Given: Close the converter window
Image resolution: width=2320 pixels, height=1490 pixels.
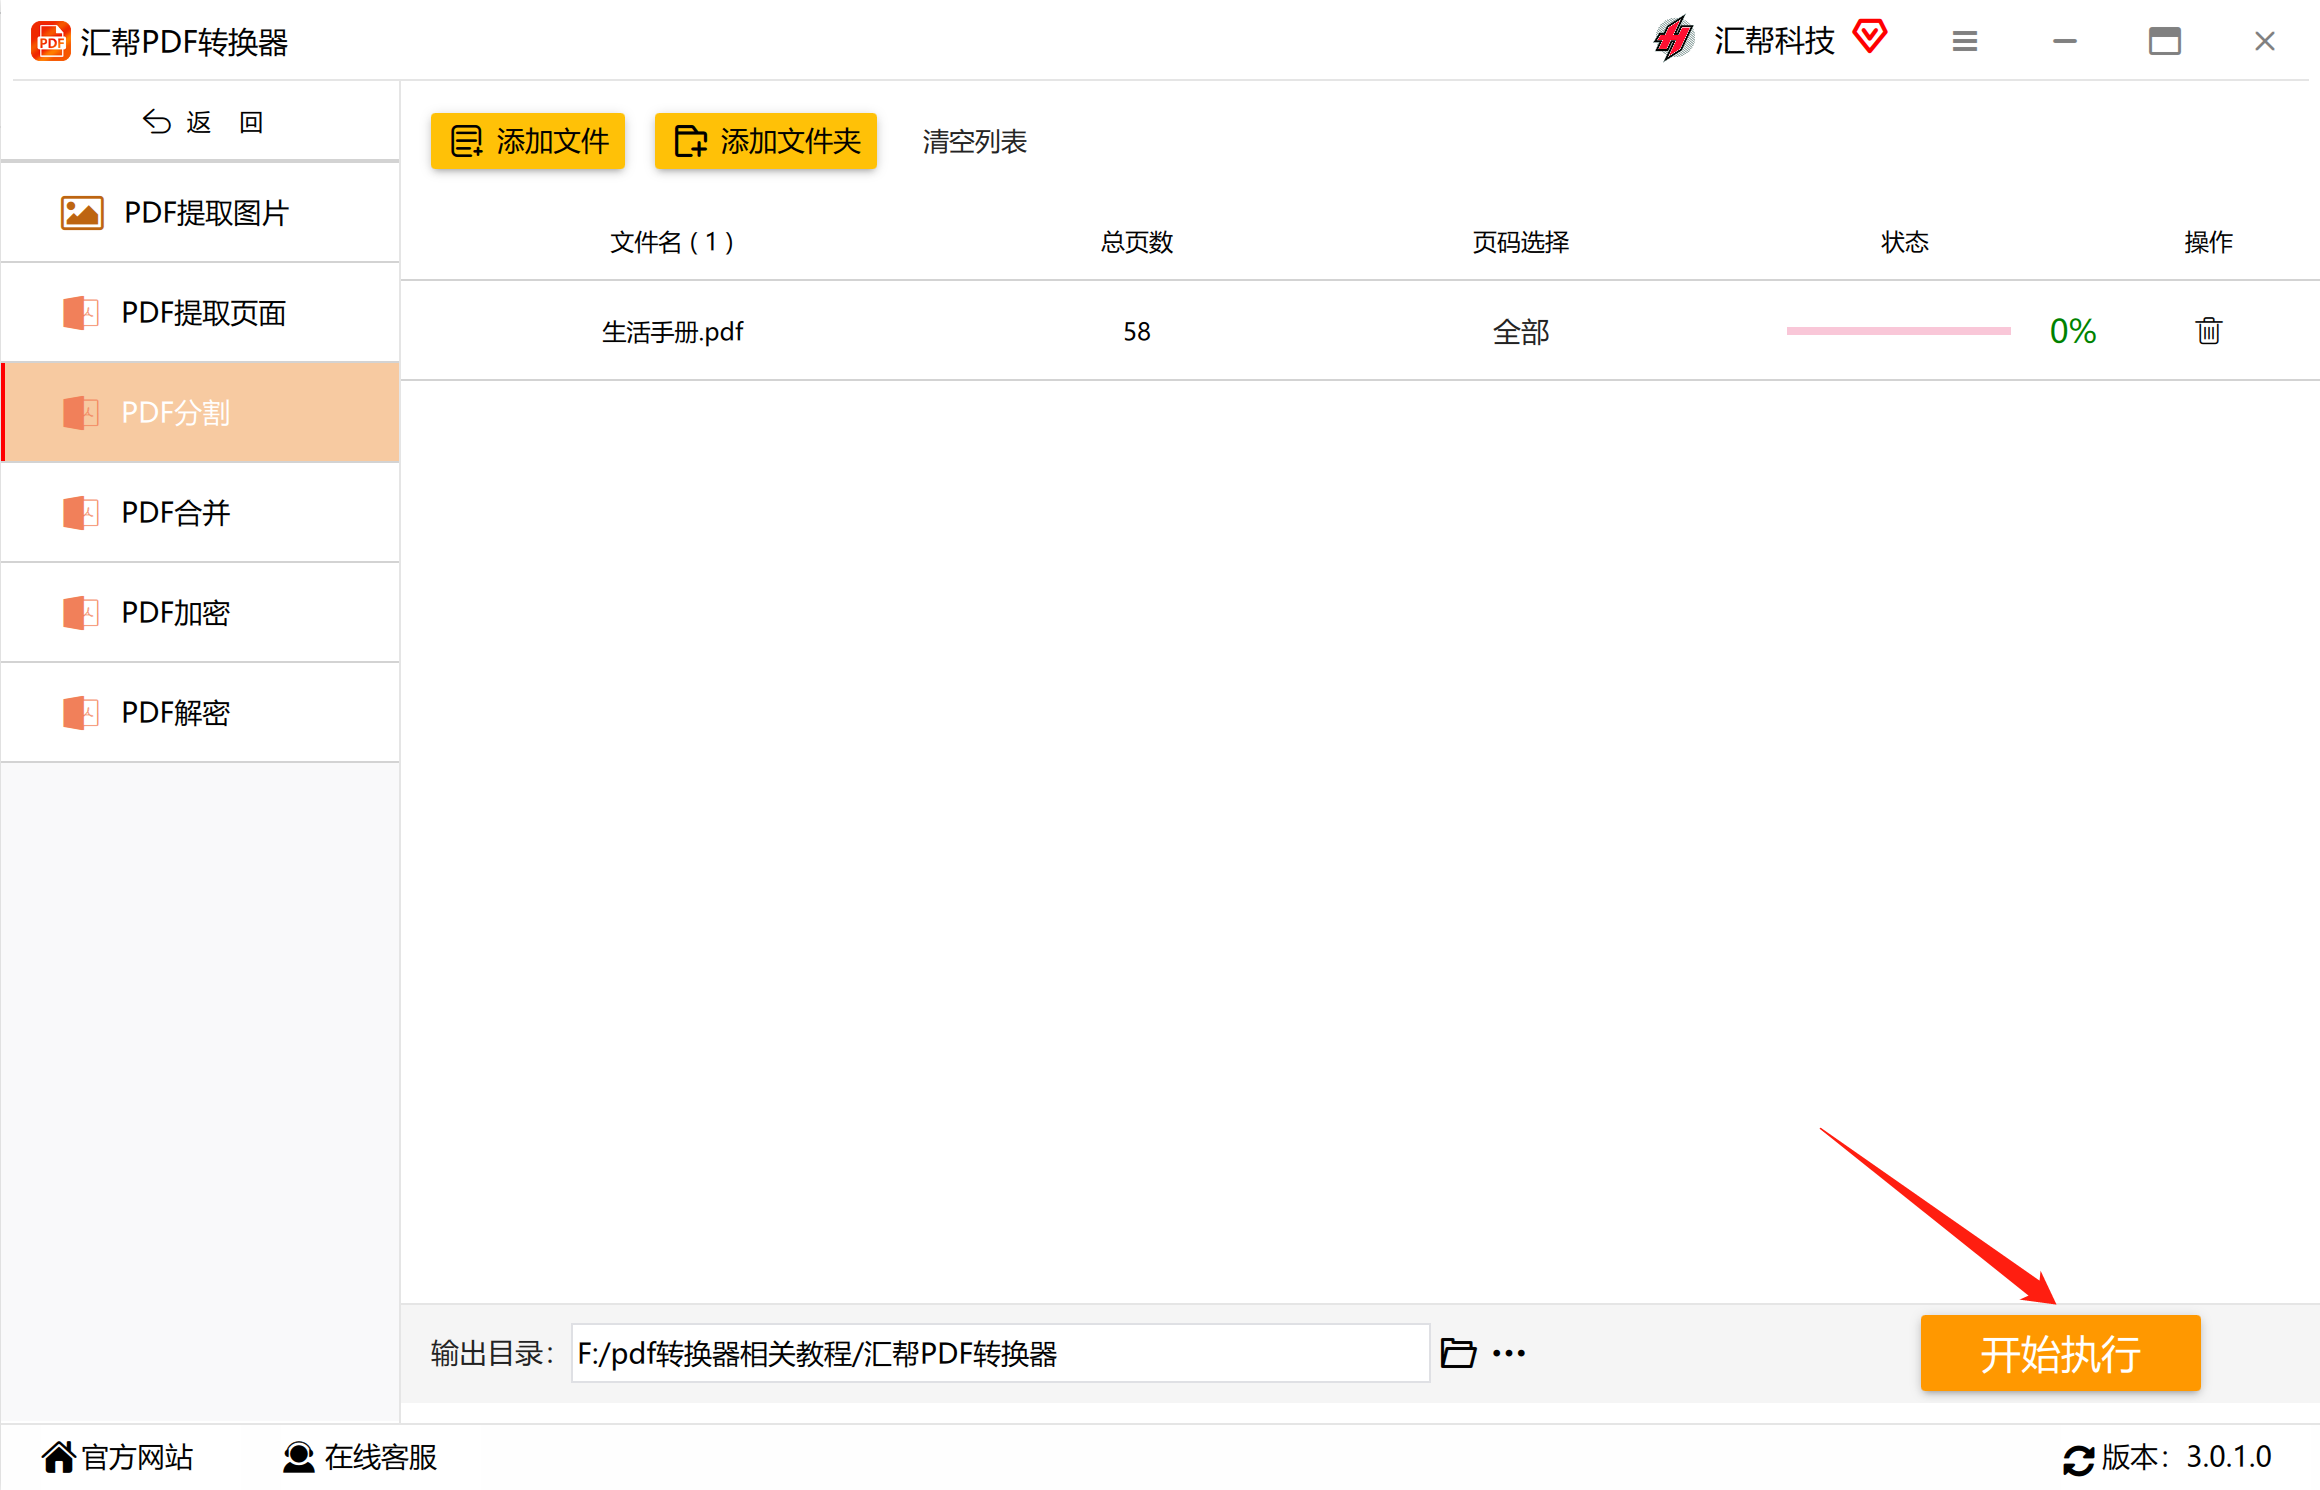Looking at the screenshot, I should coord(2265,41).
